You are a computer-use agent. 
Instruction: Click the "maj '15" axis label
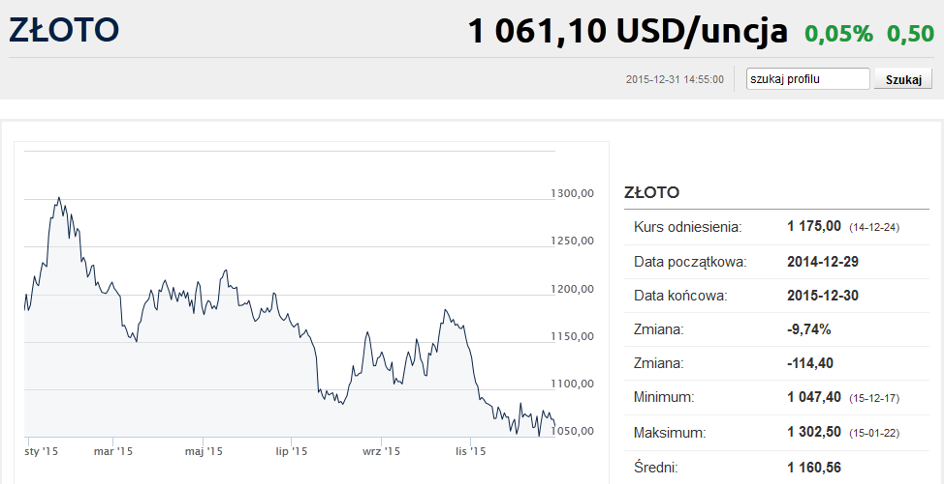[202, 452]
